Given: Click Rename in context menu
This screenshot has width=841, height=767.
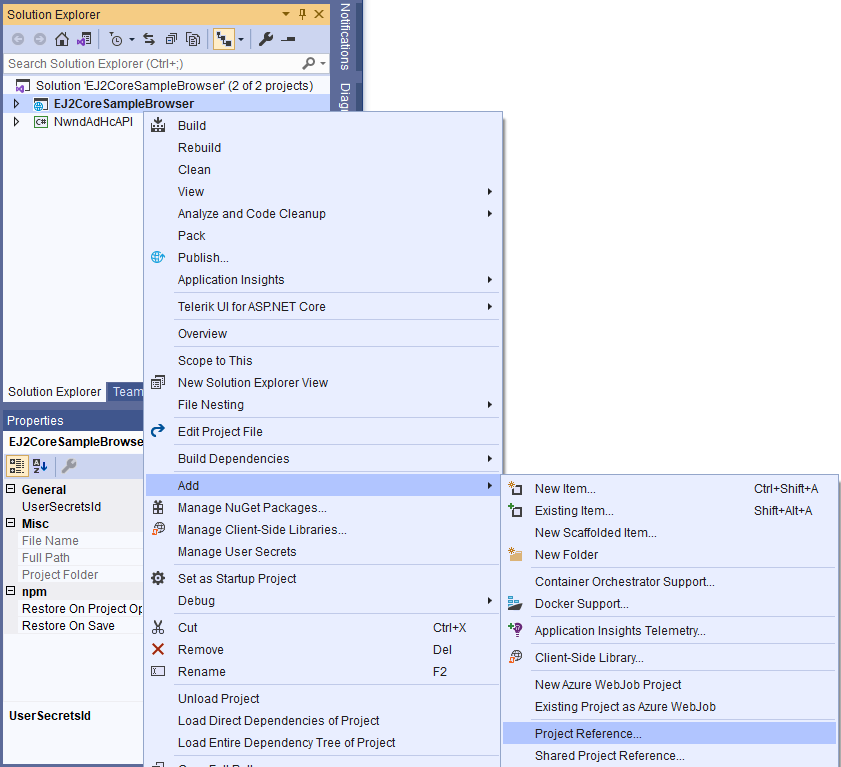Looking at the screenshot, I should (324, 672).
